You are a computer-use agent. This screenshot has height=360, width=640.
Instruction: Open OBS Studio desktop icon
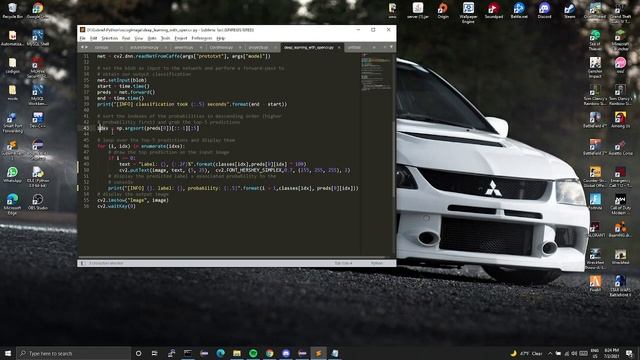(38, 202)
